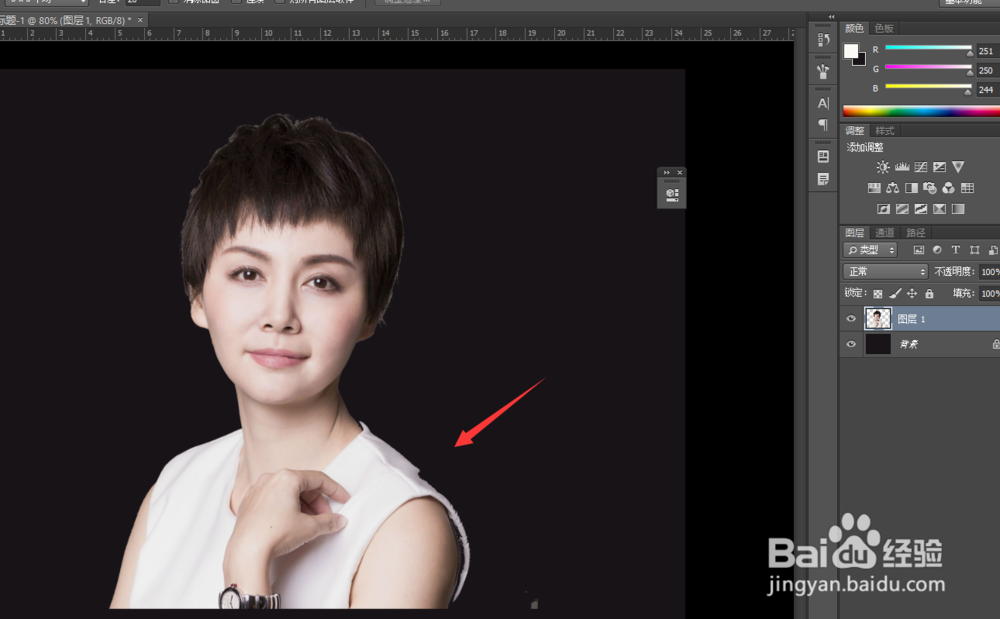This screenshot has height=619, width=1000.
Task: Open the Paragraph panel dock icon
Action: (x=823, y=124)
